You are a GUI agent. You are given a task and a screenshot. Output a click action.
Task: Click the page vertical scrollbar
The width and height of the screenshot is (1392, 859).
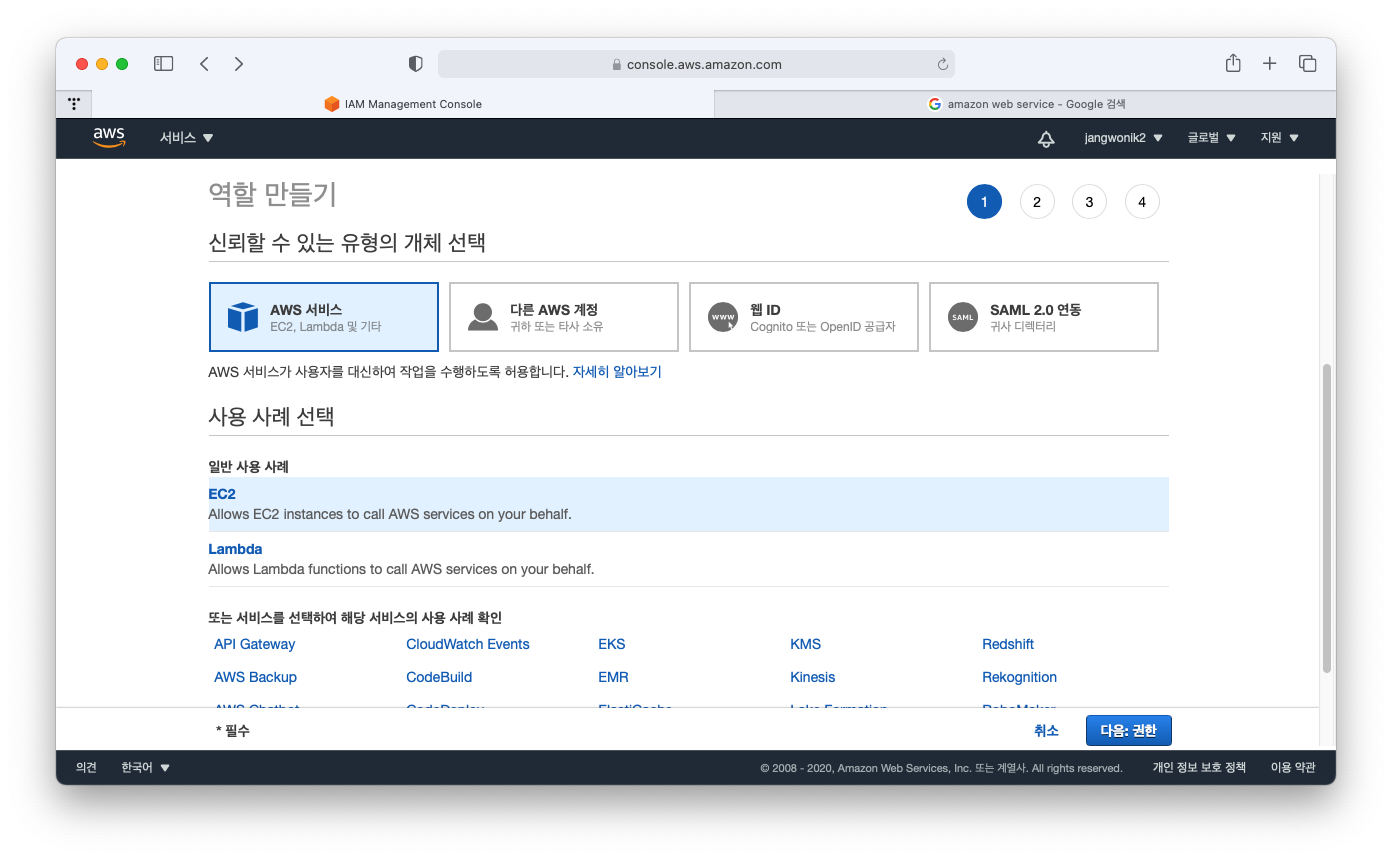point(1327,518)
